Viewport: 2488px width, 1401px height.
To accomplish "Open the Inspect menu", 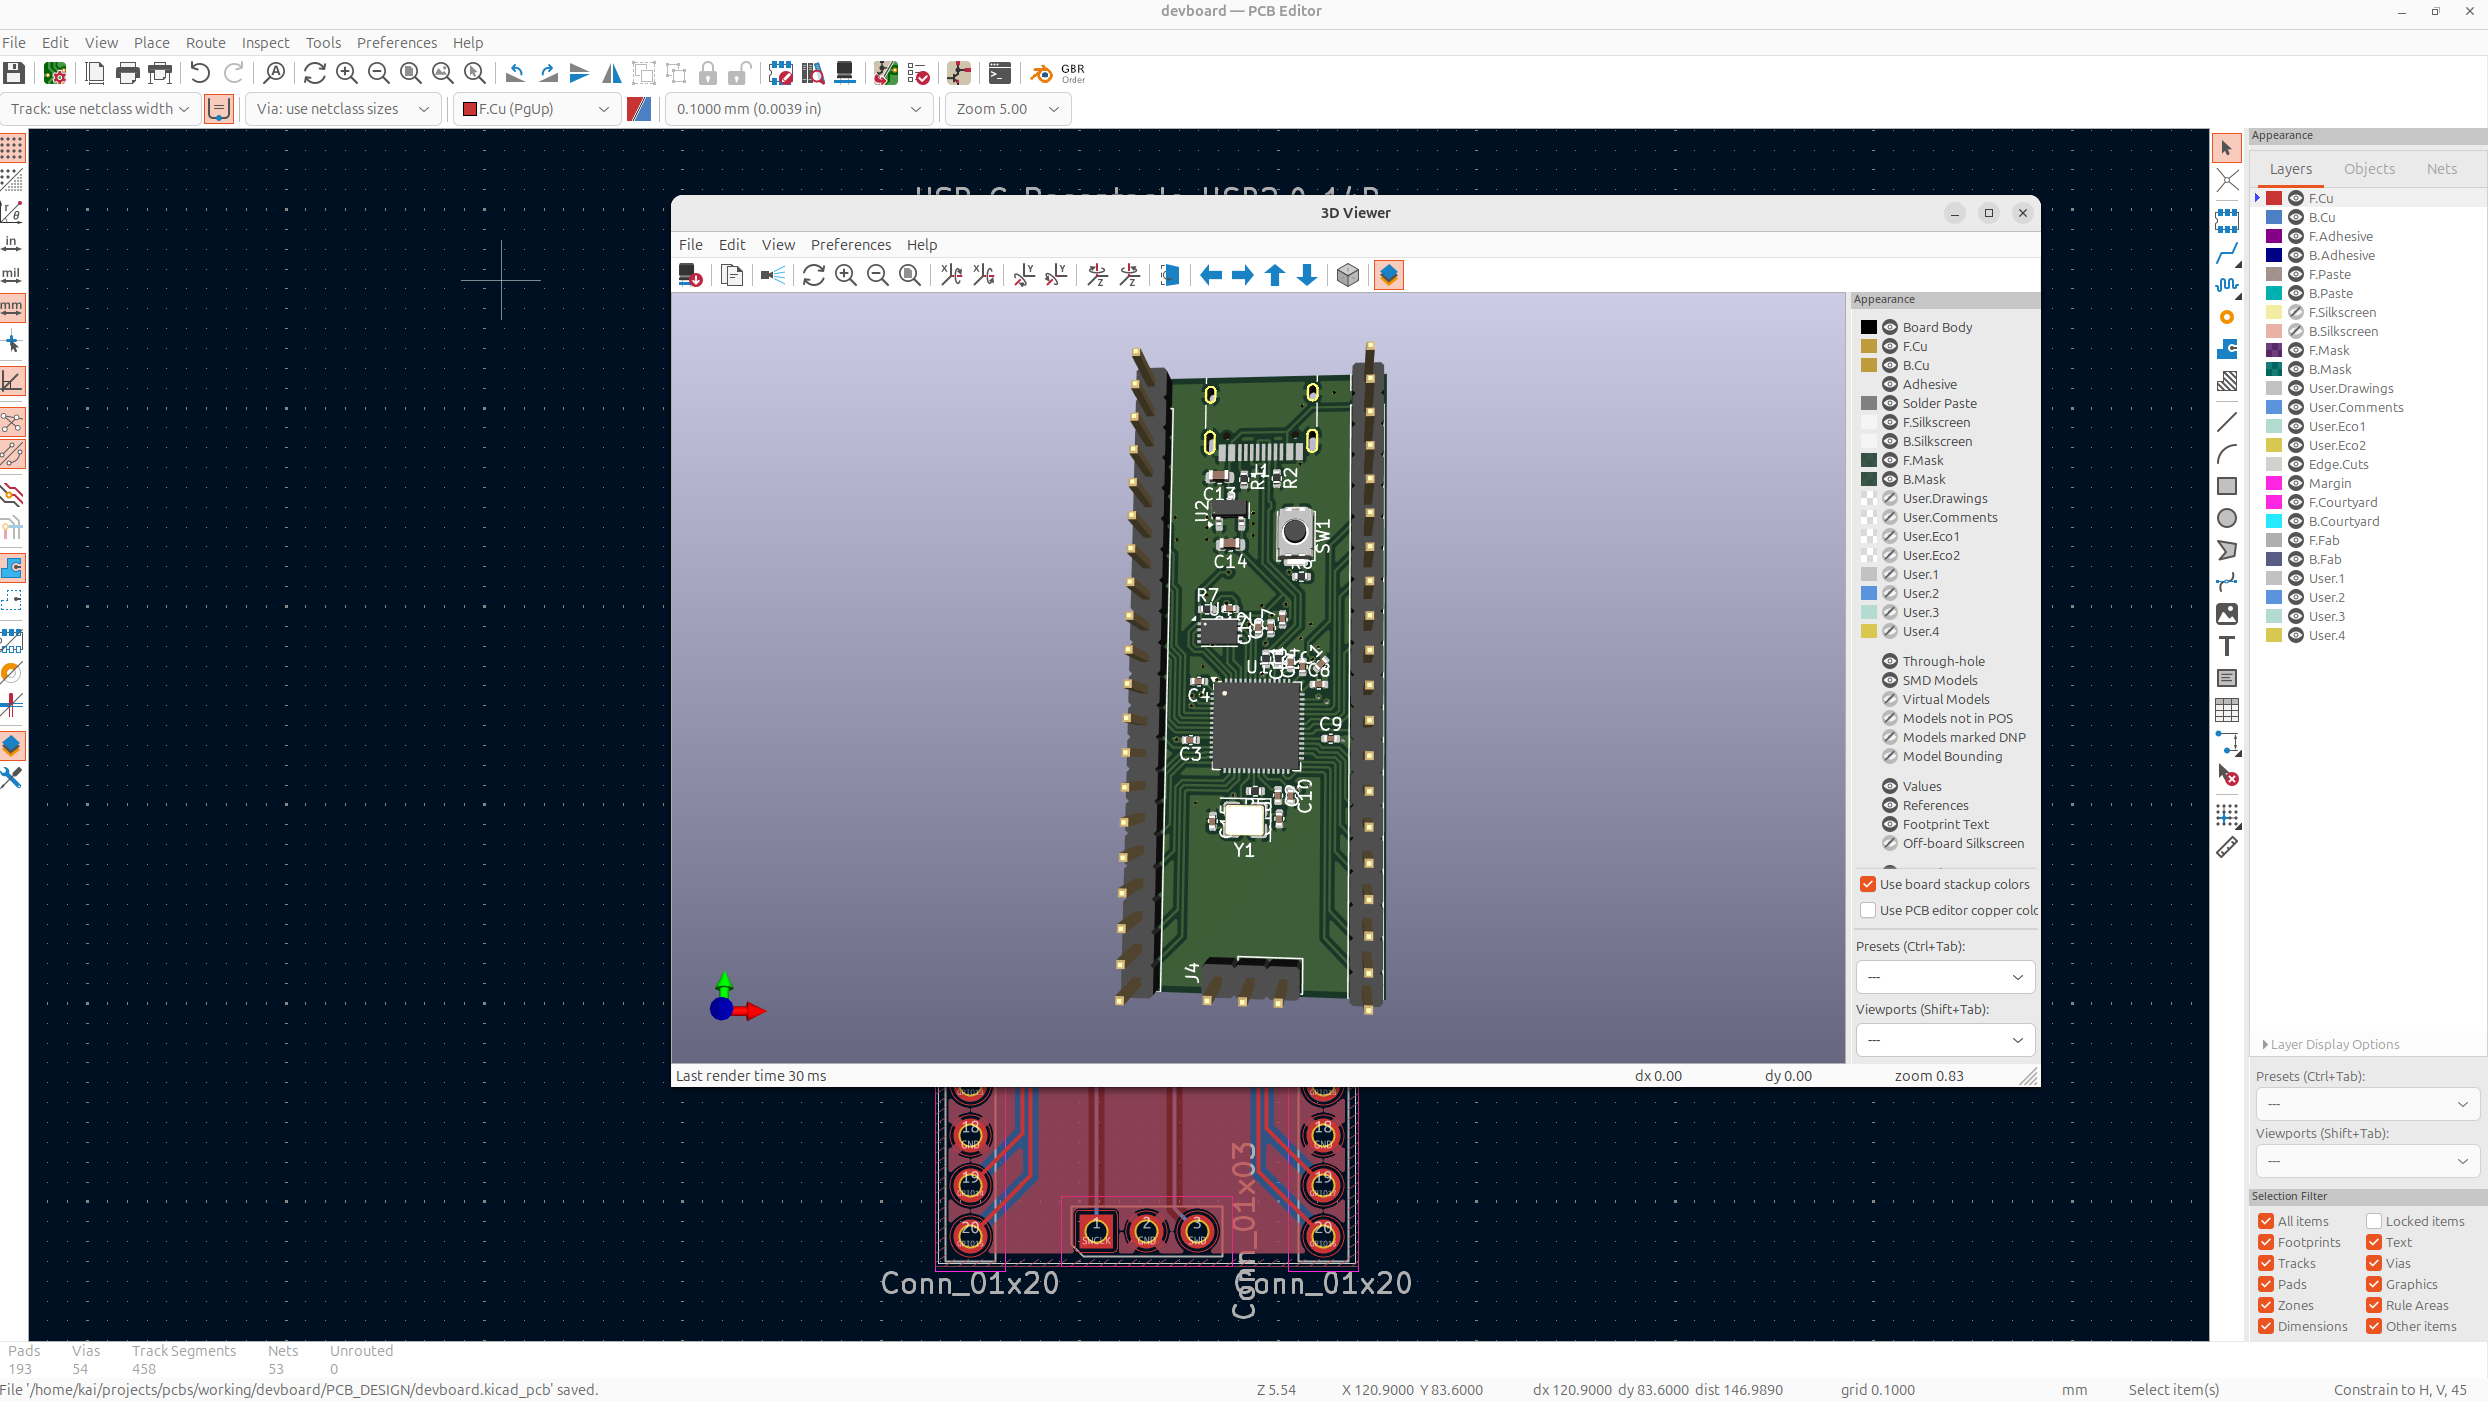I will click(265, 42).
